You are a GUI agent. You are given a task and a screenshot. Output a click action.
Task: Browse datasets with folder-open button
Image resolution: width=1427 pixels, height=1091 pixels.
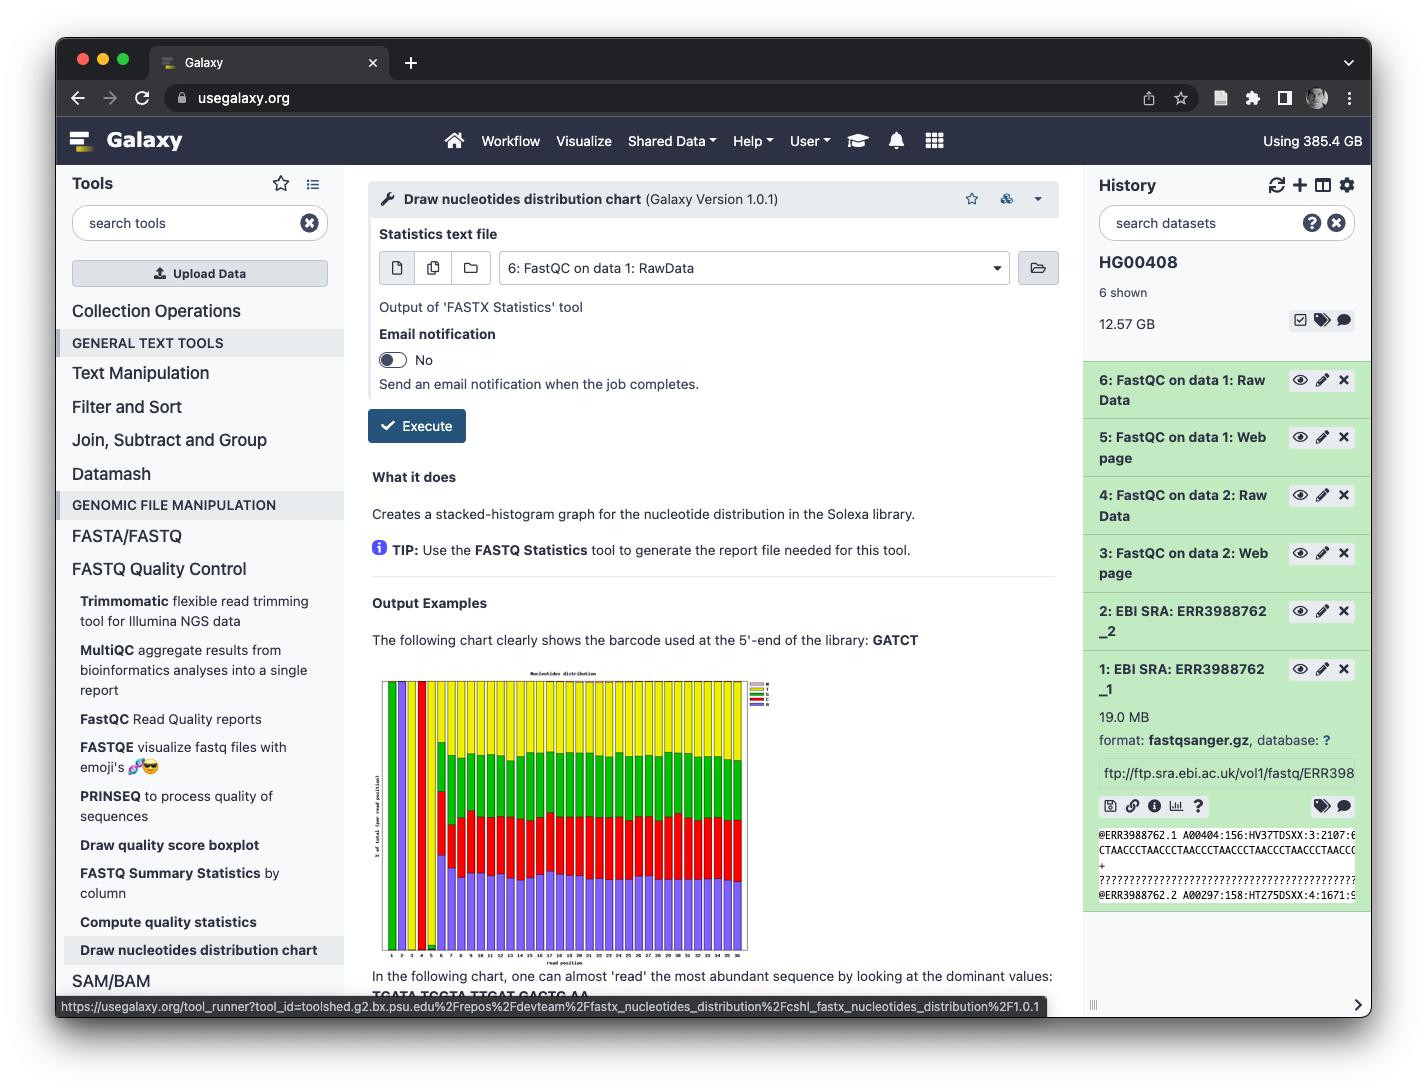1038,268
